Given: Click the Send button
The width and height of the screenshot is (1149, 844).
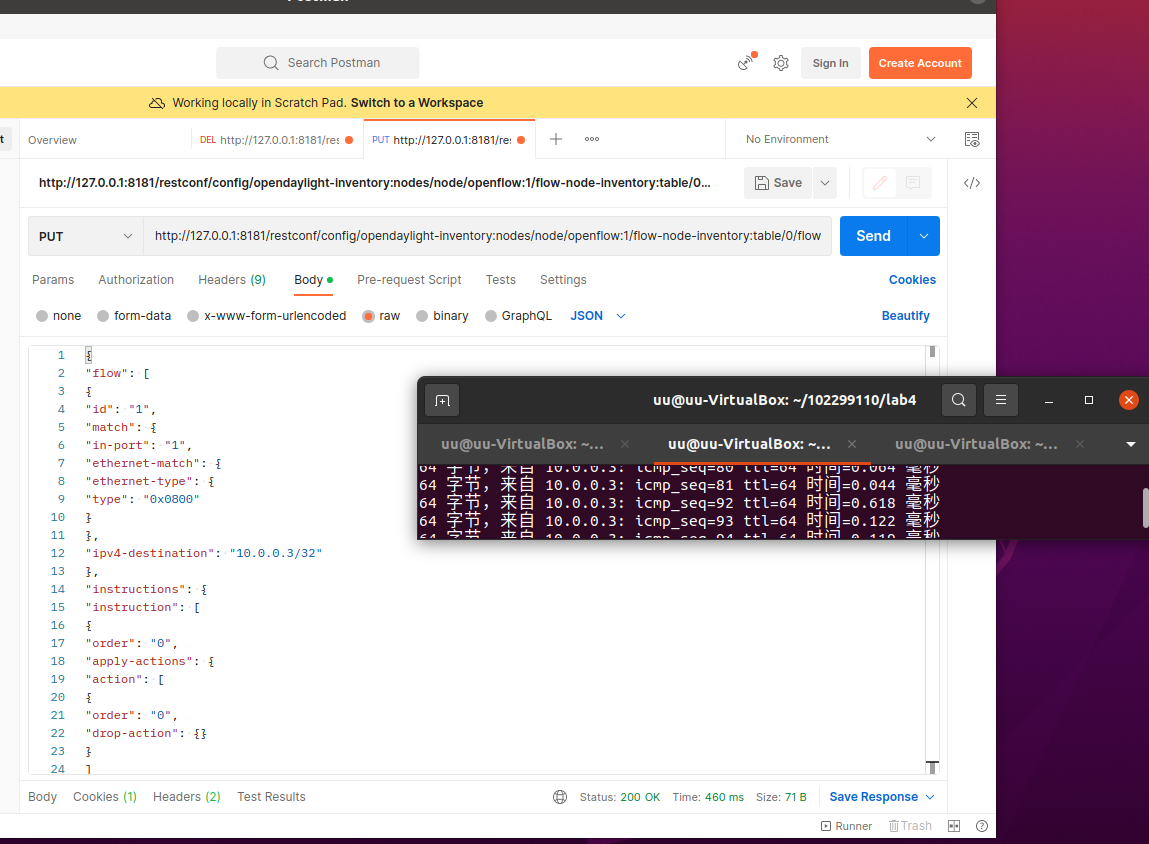Looking at the screenshot, I should pos(873,236).
